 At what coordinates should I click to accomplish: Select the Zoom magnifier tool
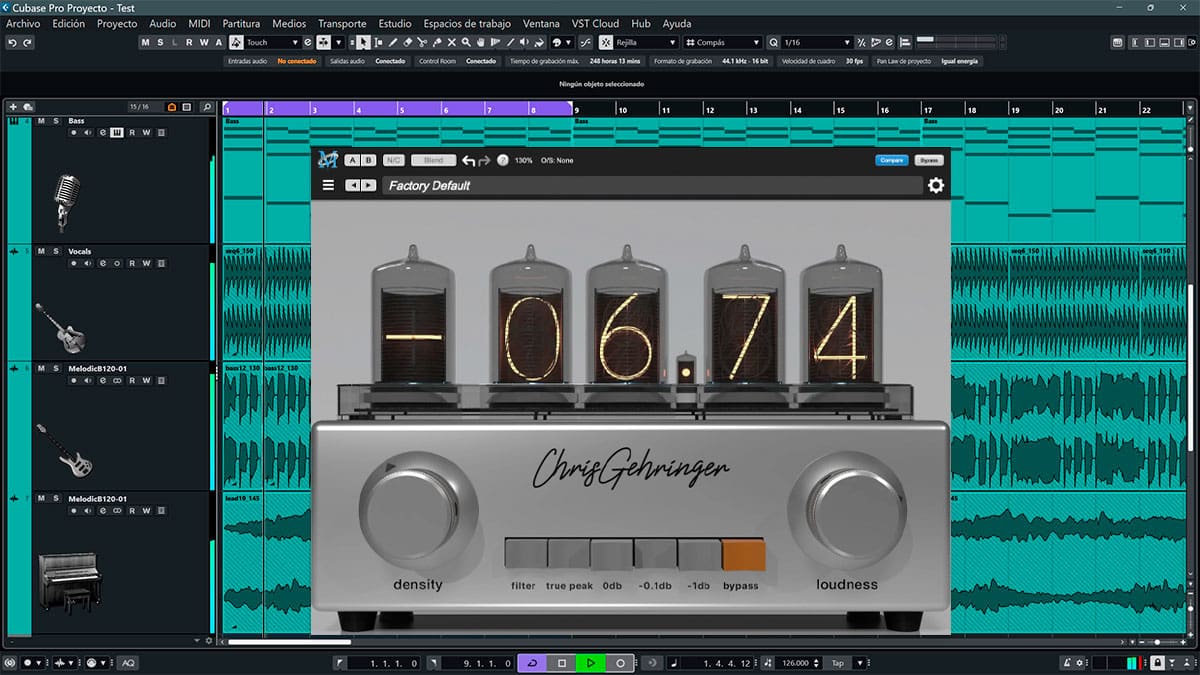pyautogui.click(x=466, y=43)
